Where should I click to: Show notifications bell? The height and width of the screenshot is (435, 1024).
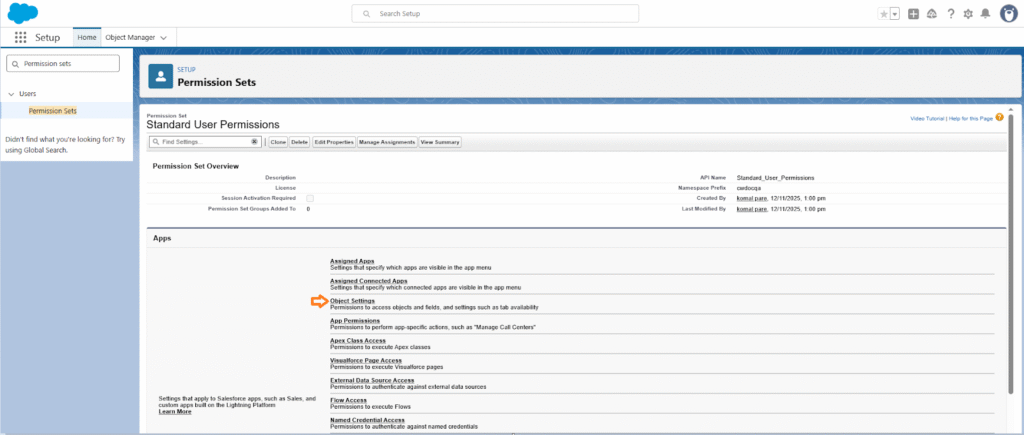point(985,14)
